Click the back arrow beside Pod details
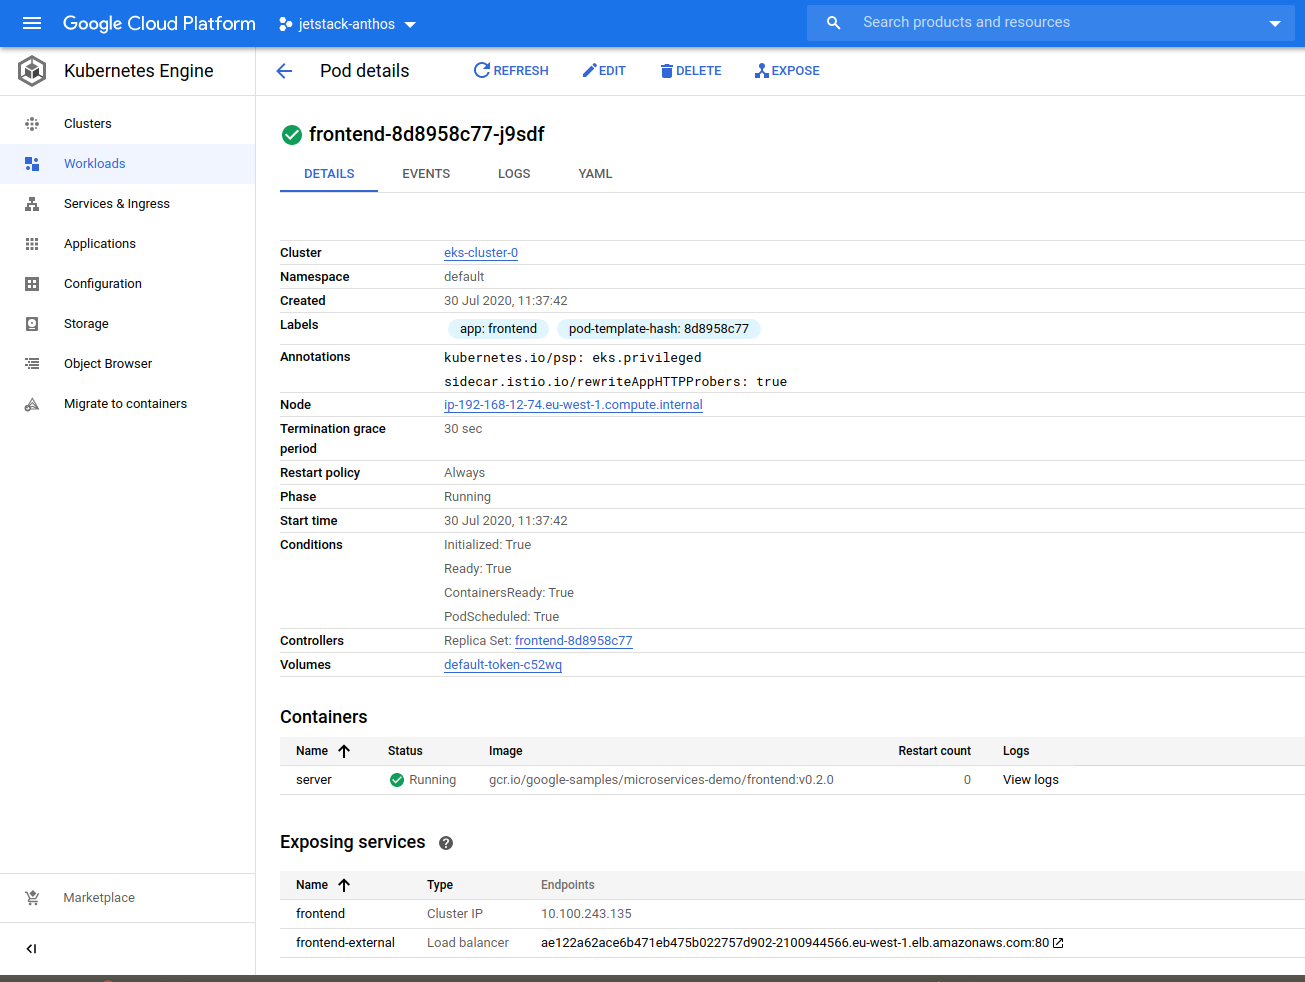Image resolution: width=1305 pixels, height=982 pixels. pyautogui.click(x=284, y=71)
